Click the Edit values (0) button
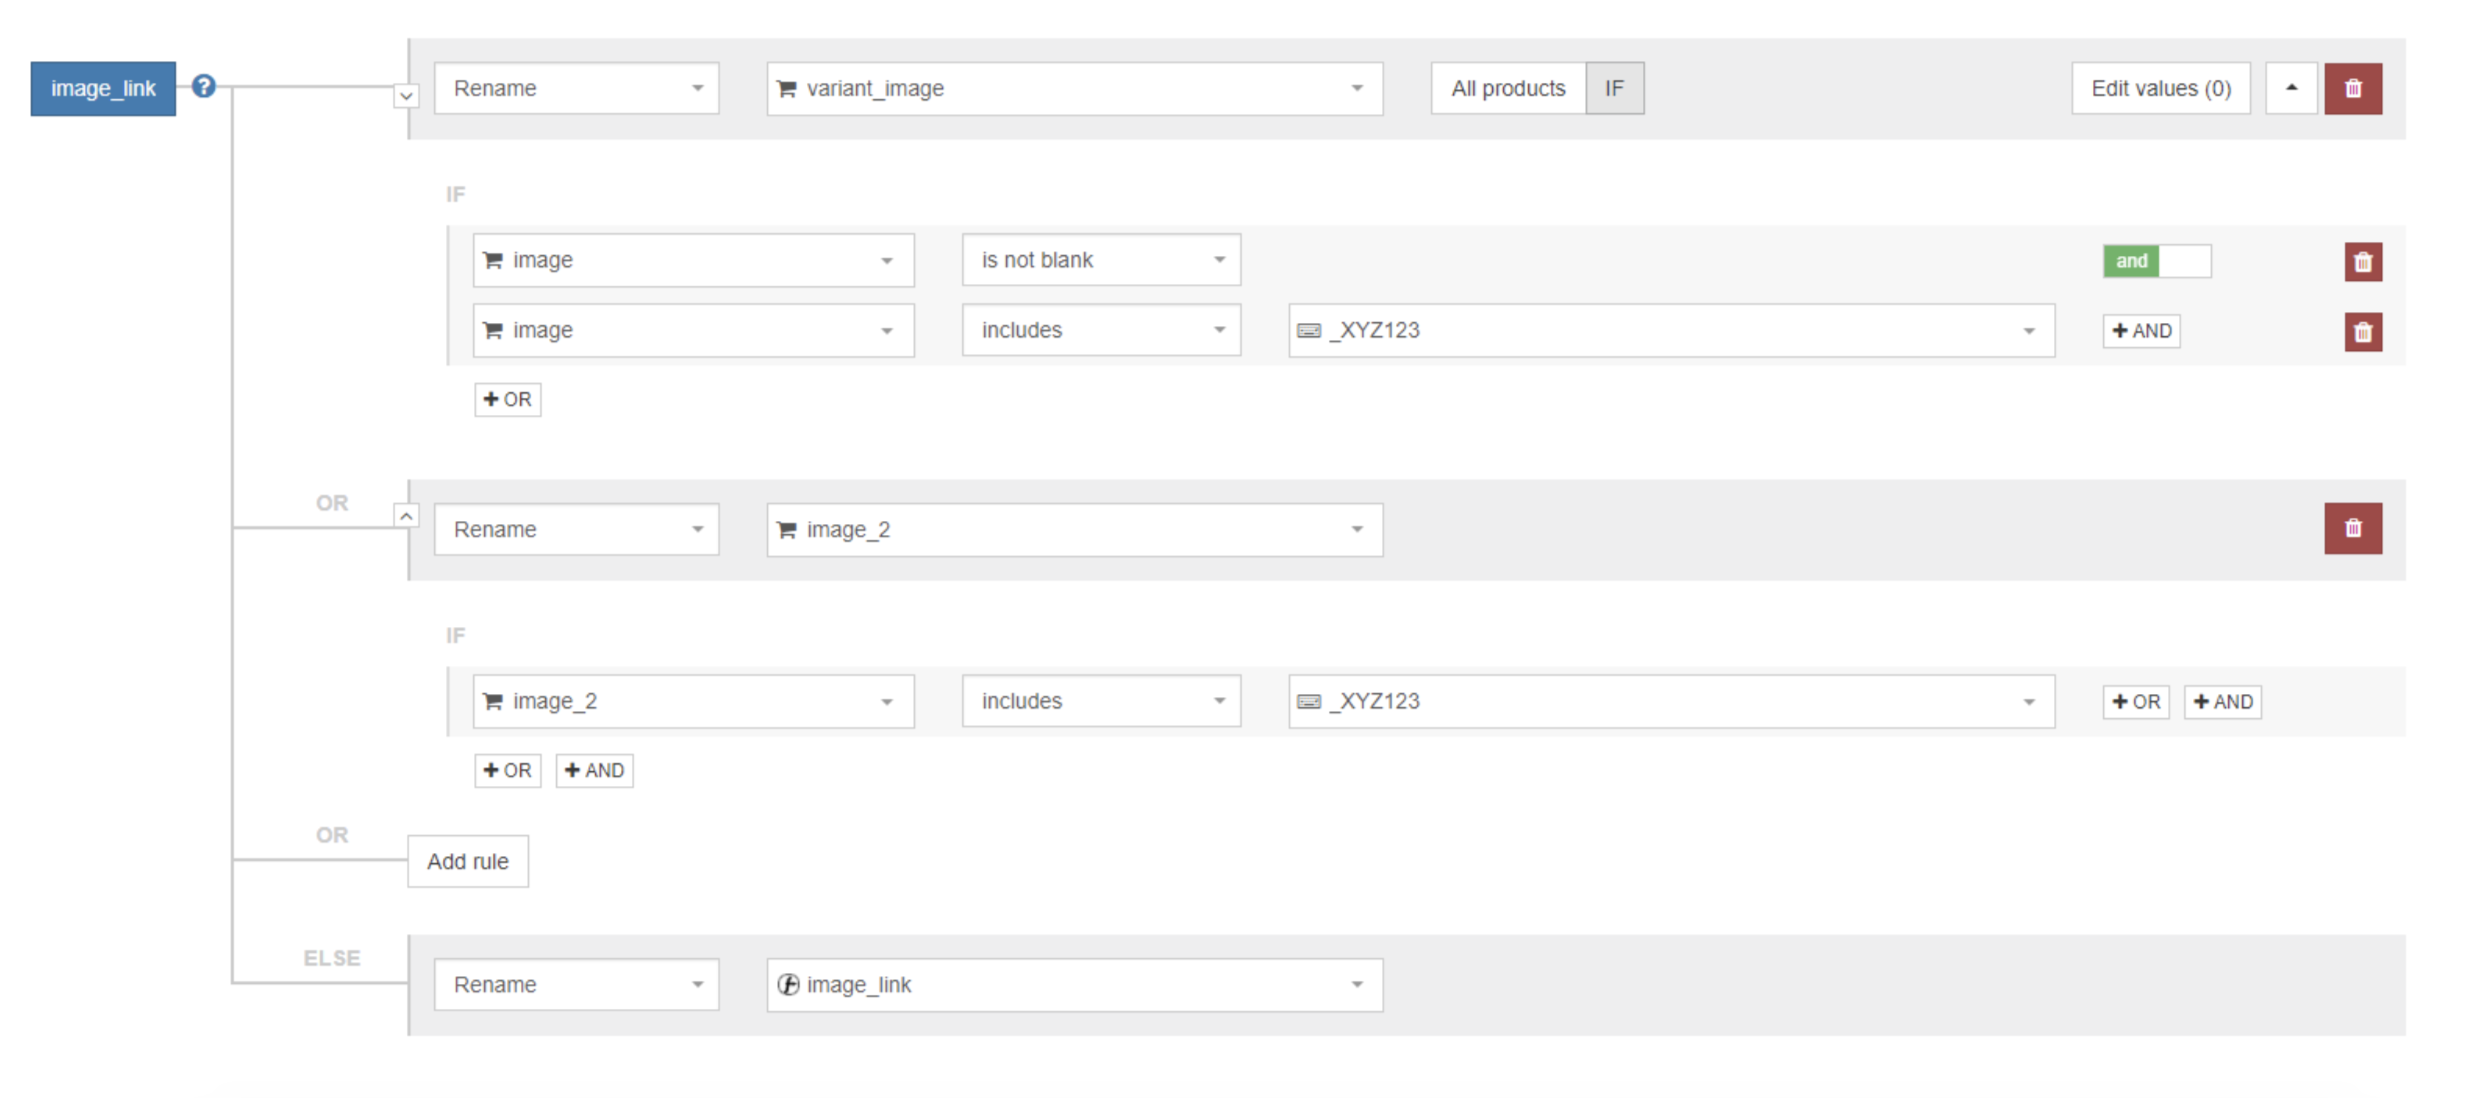 pyautogui.click(x=2160, y=88)
